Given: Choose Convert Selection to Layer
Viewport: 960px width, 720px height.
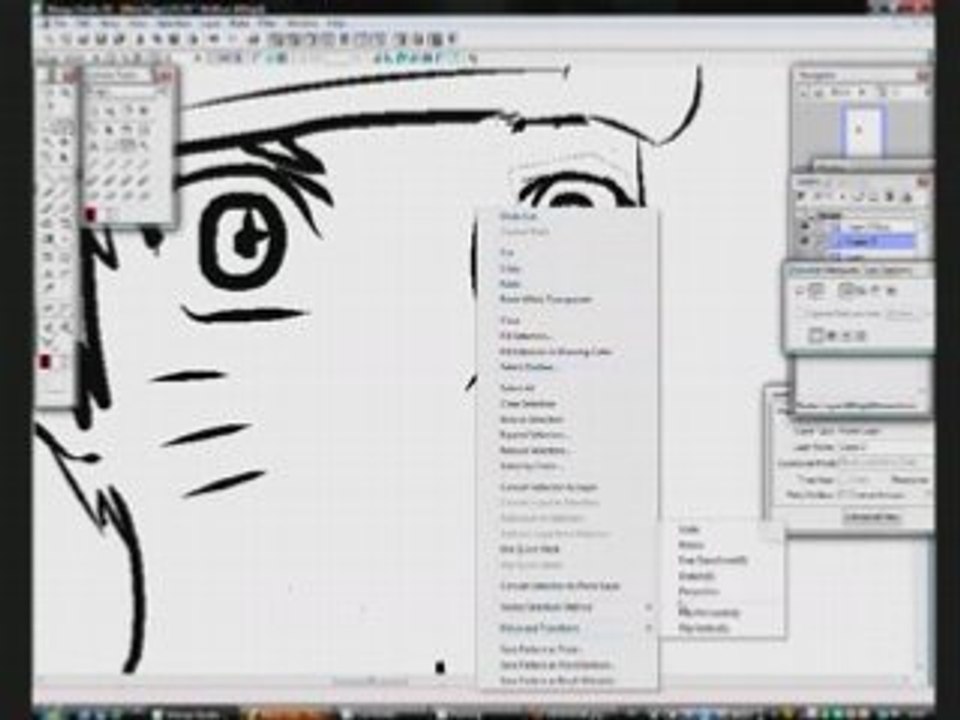Looking at the screenshot, I should point(549,487).
